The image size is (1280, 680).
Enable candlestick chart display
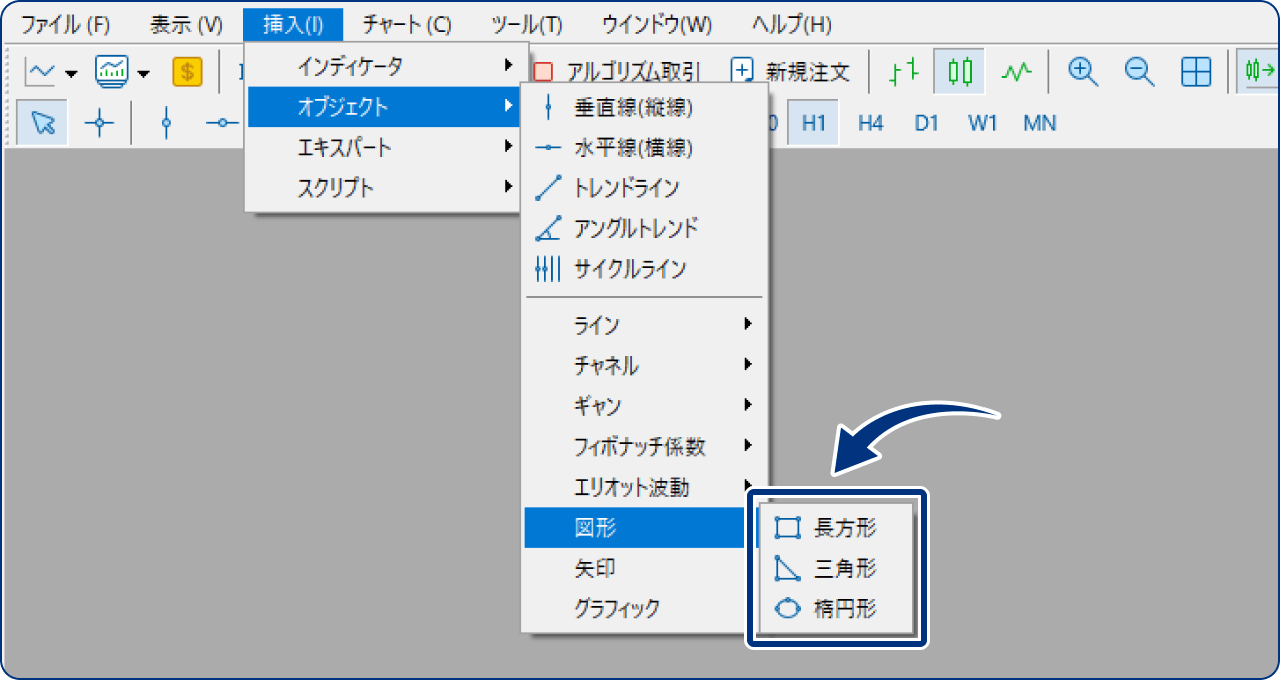[x=958, y=72]
